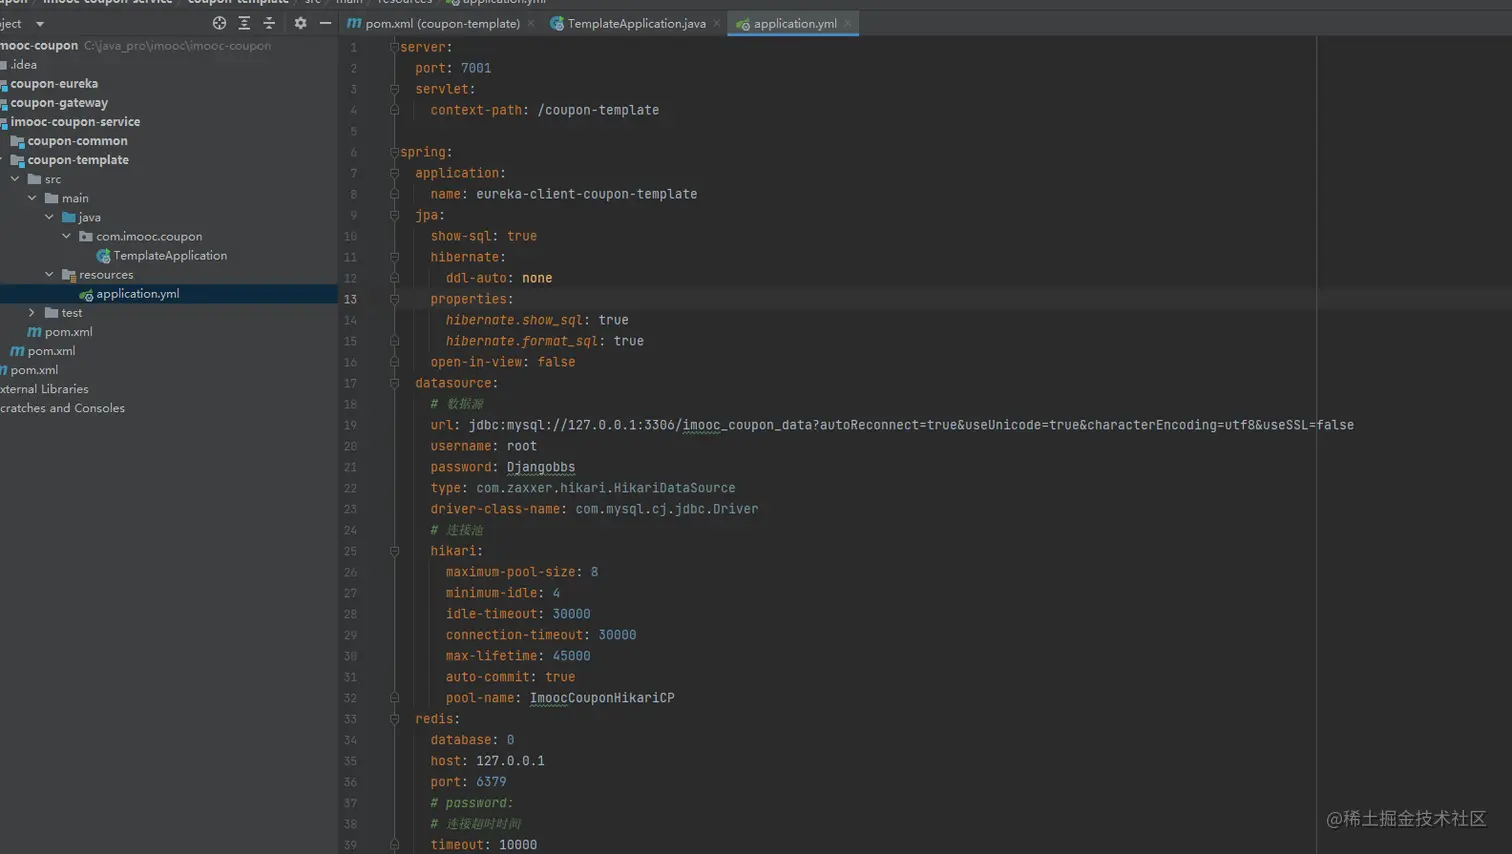Hide the project panel with minus icon

pyautogui.click(x=325, y=23)
